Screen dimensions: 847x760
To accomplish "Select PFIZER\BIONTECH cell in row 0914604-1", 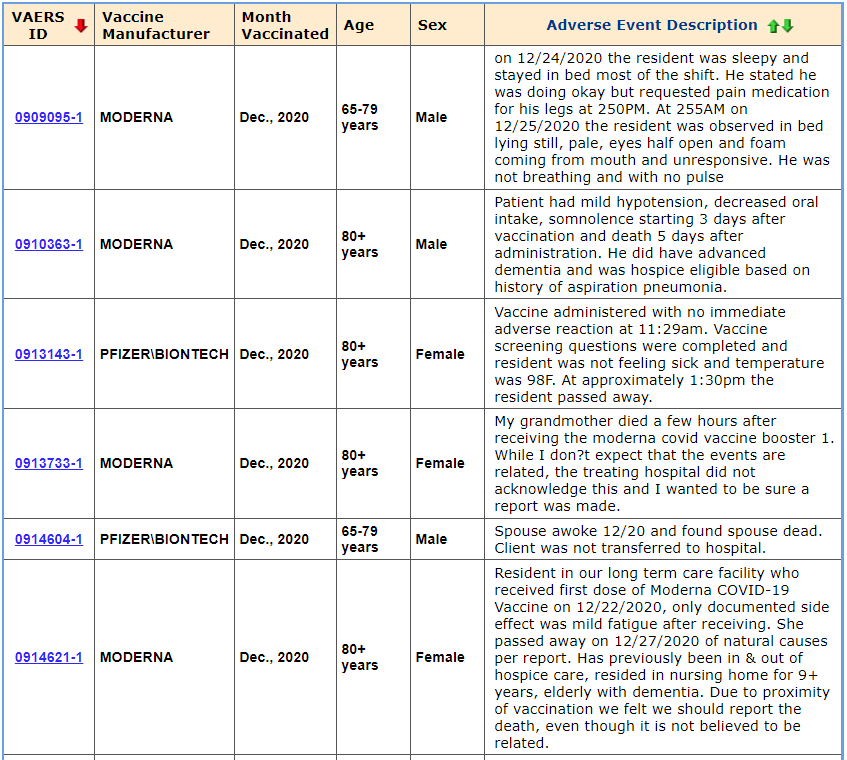I will pos(164,539).
